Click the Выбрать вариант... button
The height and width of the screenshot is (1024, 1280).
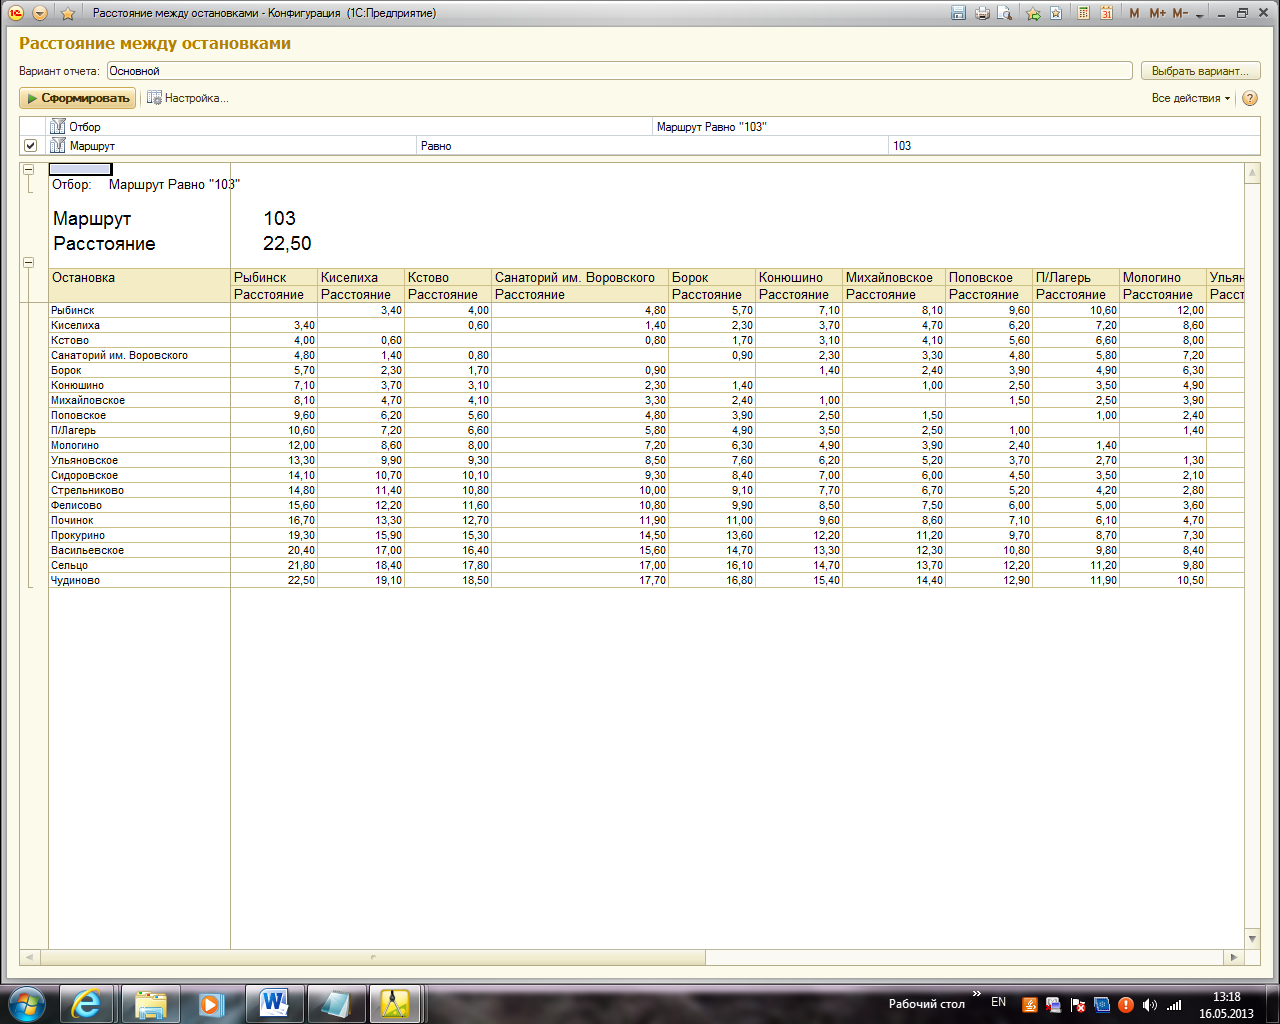pyautogui.click(x=1200, y=71)
